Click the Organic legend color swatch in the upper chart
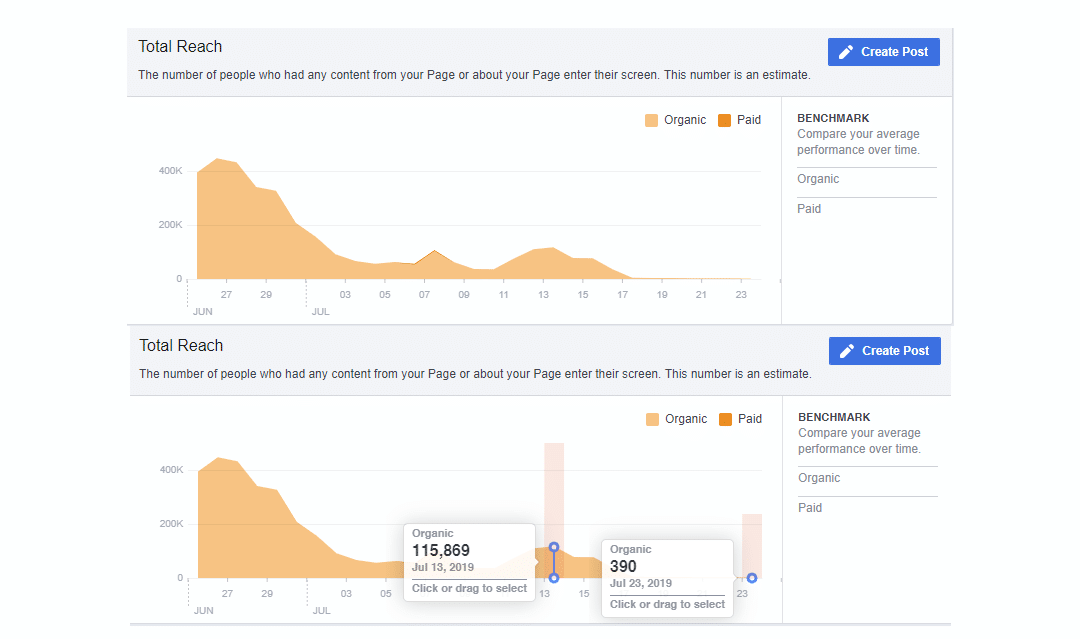1080x639 pixels. click(652, 120)
